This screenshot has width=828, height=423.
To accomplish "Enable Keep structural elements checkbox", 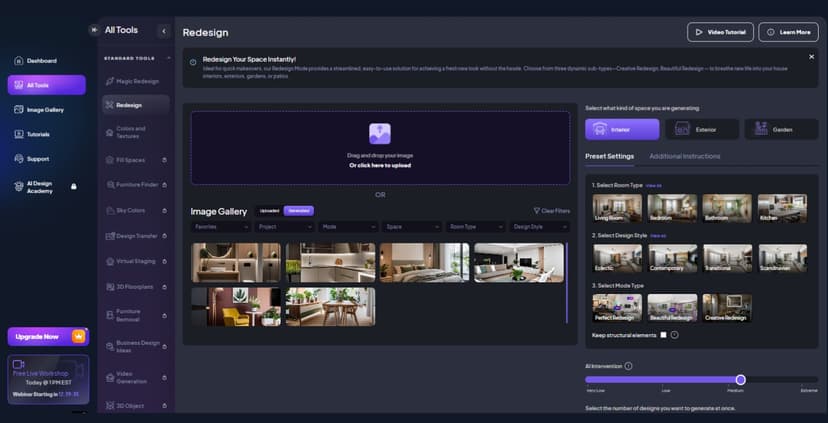I will click(663, 335).
